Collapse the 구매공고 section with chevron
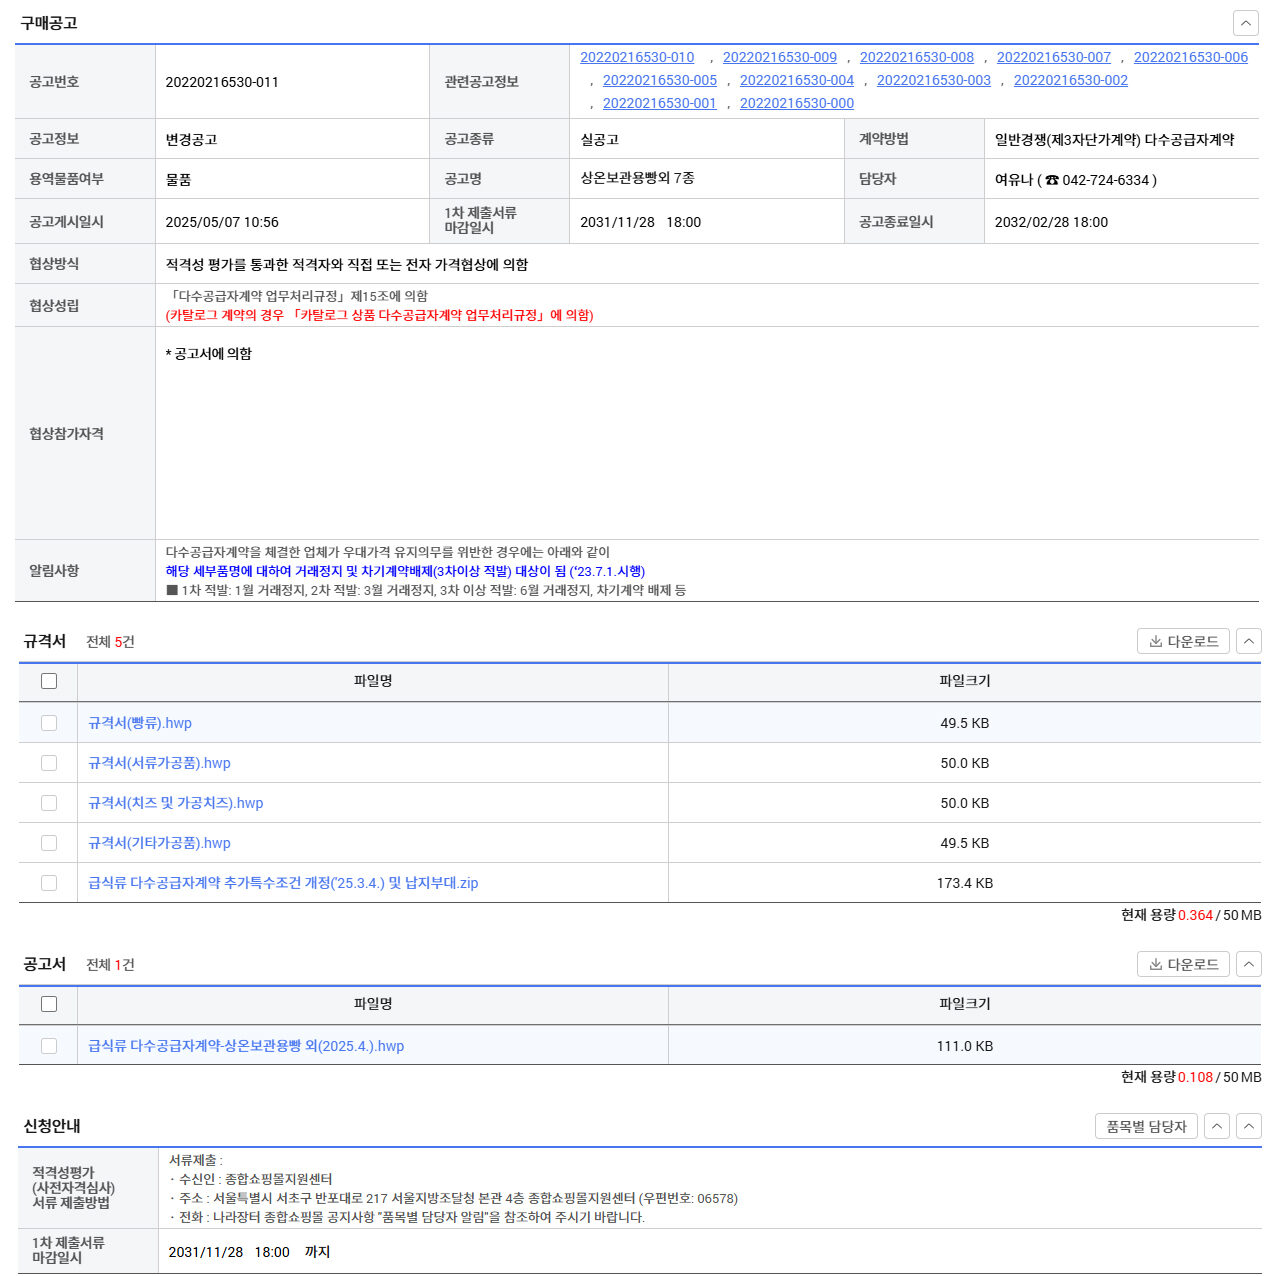 click(1245, 23)
